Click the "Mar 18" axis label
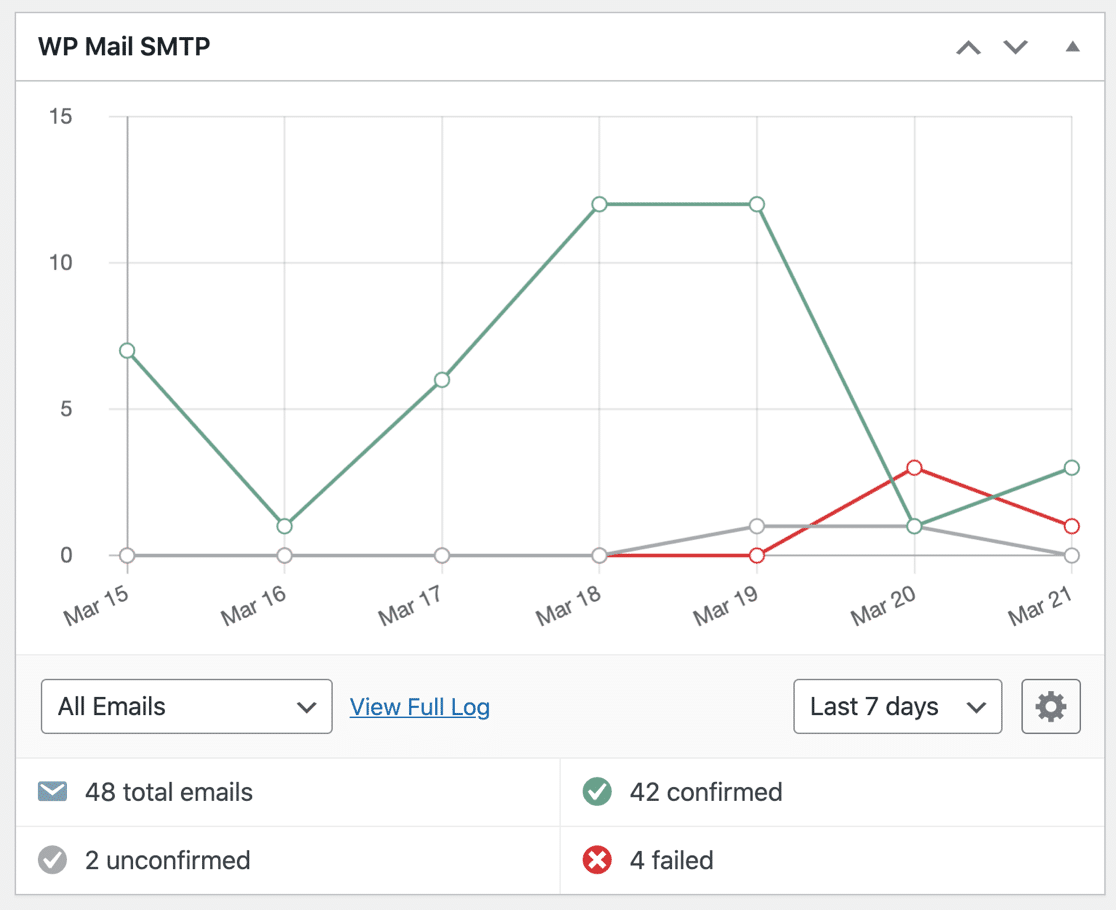Viewport: 1116px width, 910px height. (568, 605)
